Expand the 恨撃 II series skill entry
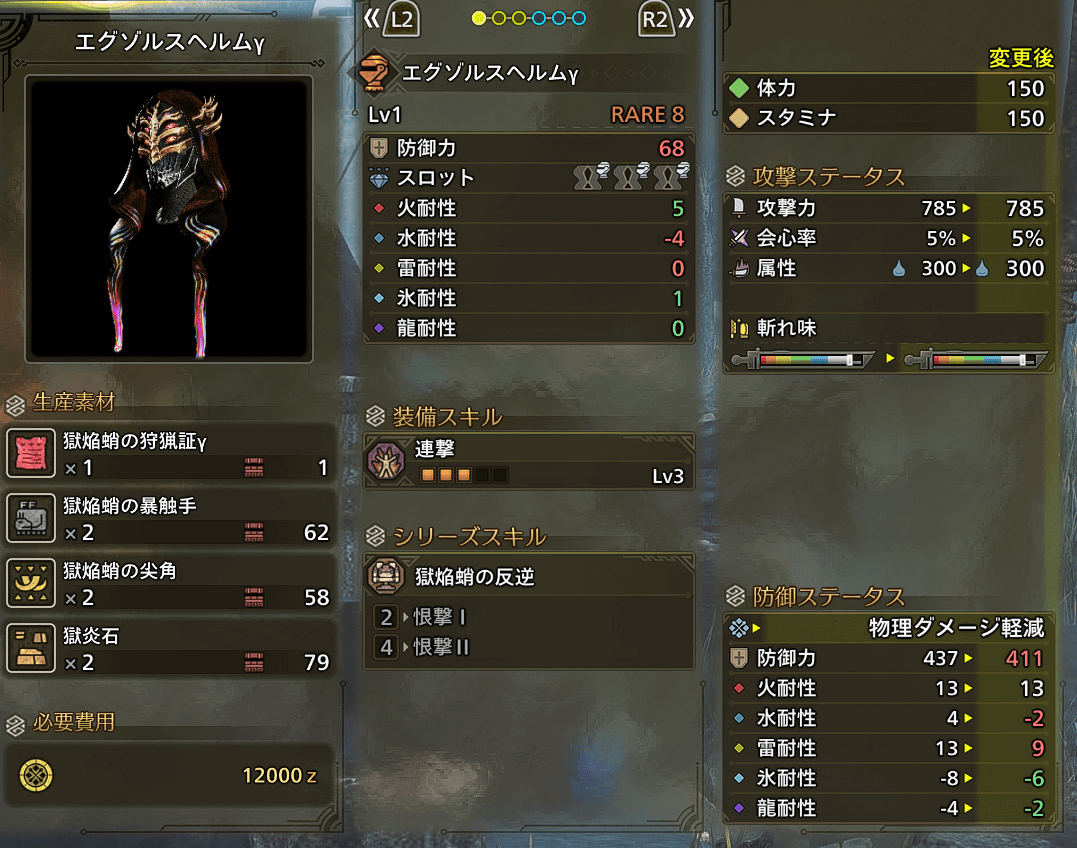The height and width of the screenshot is (848, 1077). tap(422, 647)
